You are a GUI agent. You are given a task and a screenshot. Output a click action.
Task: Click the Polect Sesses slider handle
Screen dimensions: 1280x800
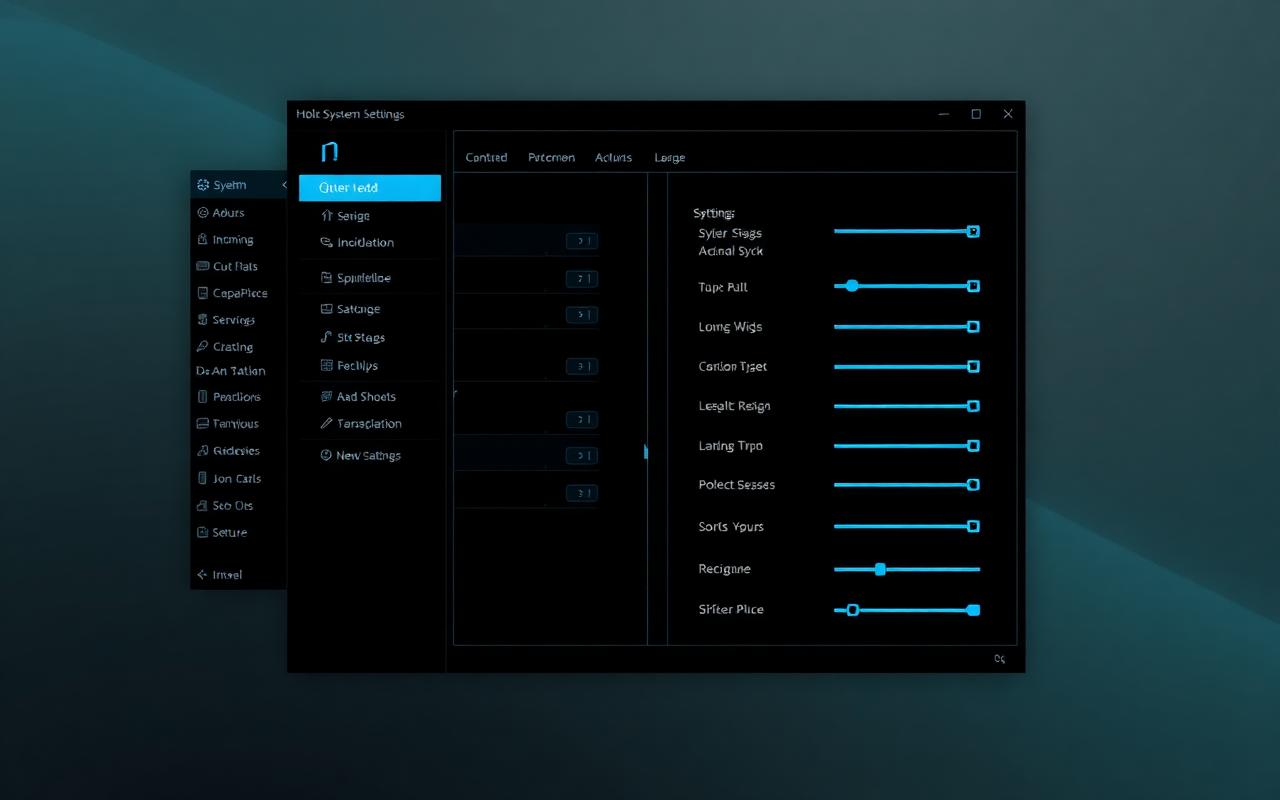[973, 485]
